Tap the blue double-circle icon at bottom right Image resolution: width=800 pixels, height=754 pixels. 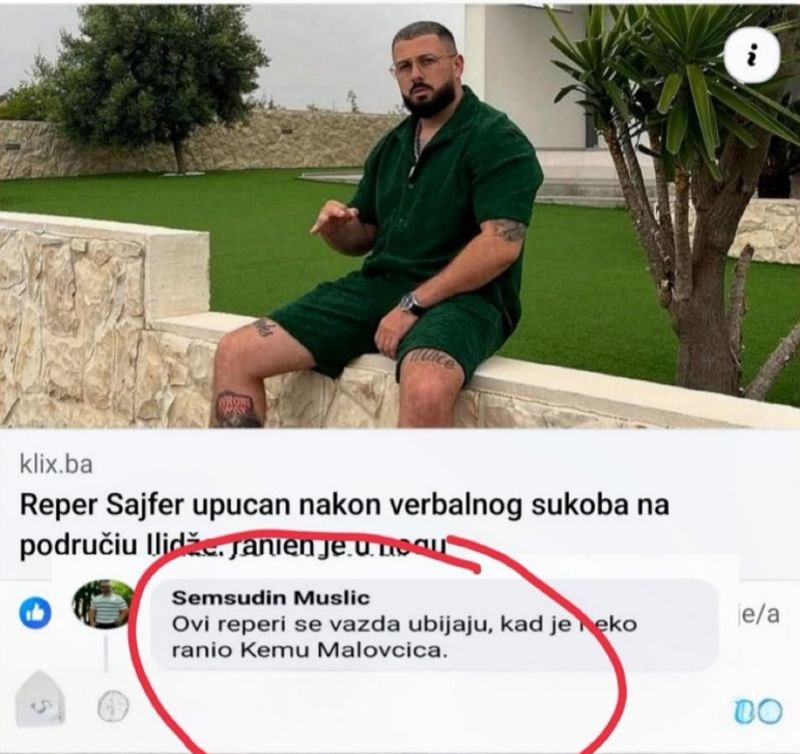click(x=755, y=710)
